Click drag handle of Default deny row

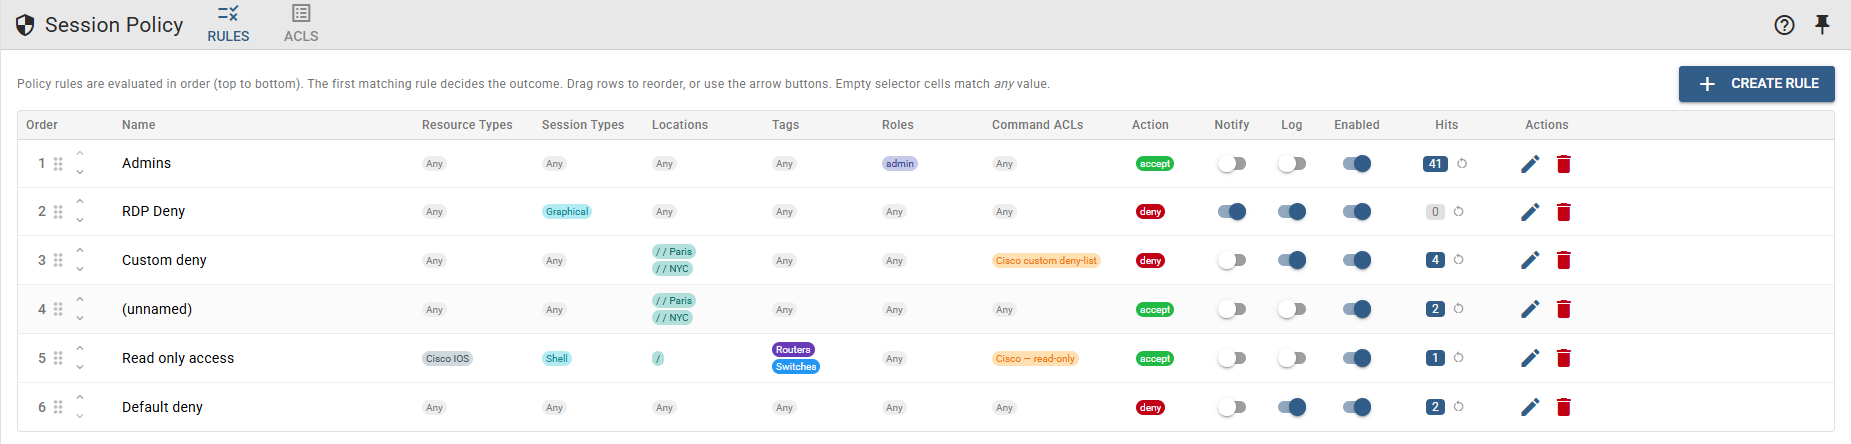point(58,407)
